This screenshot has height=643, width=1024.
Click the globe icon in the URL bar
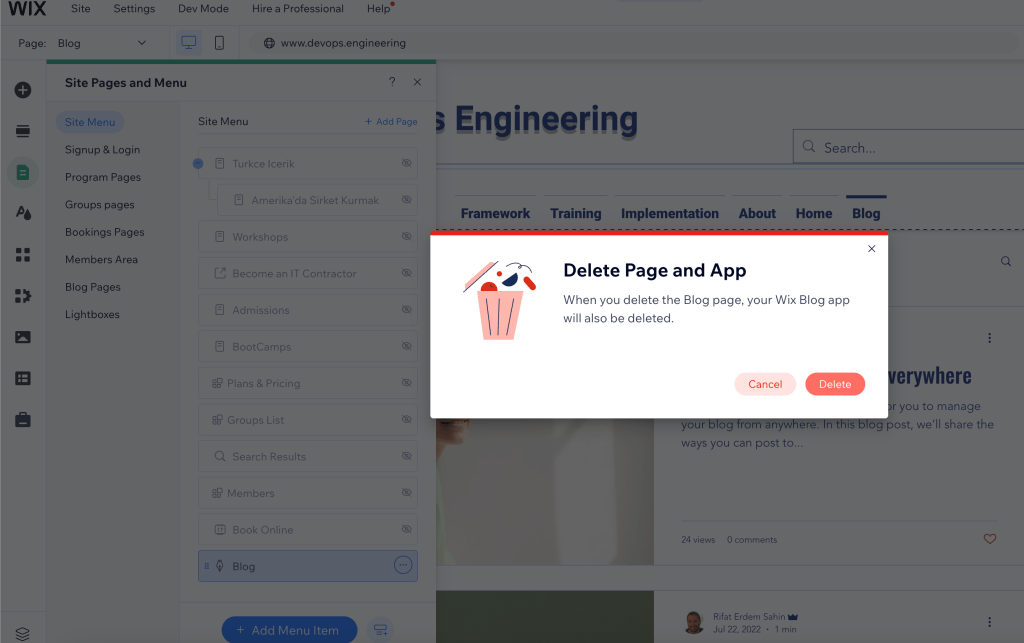pyautogui.click(x=269, y=43)
